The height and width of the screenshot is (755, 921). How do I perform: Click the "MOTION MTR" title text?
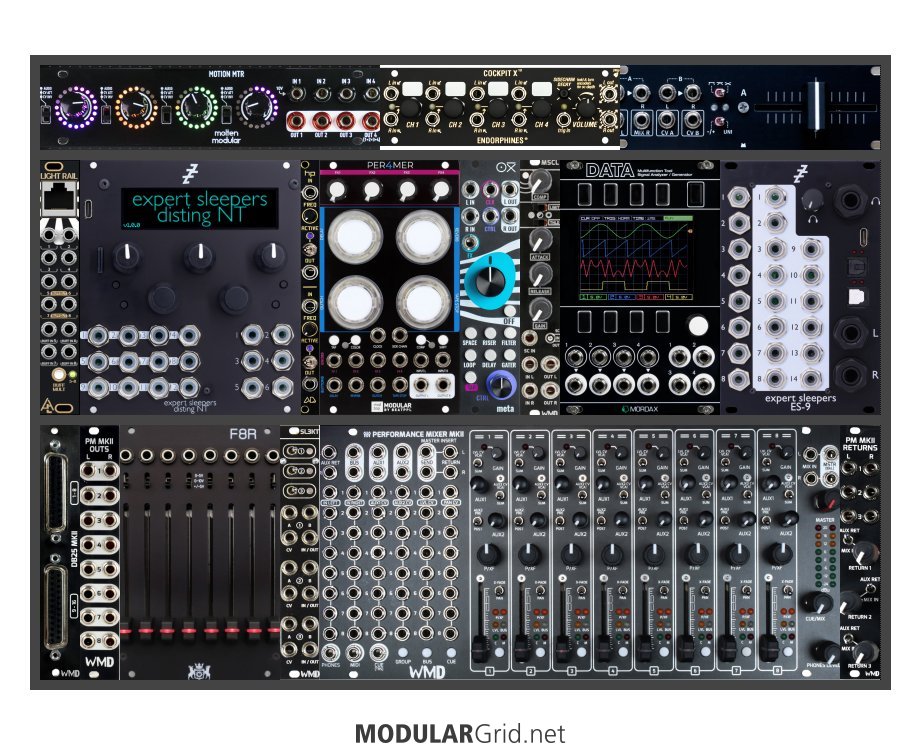tap(226, 74)
